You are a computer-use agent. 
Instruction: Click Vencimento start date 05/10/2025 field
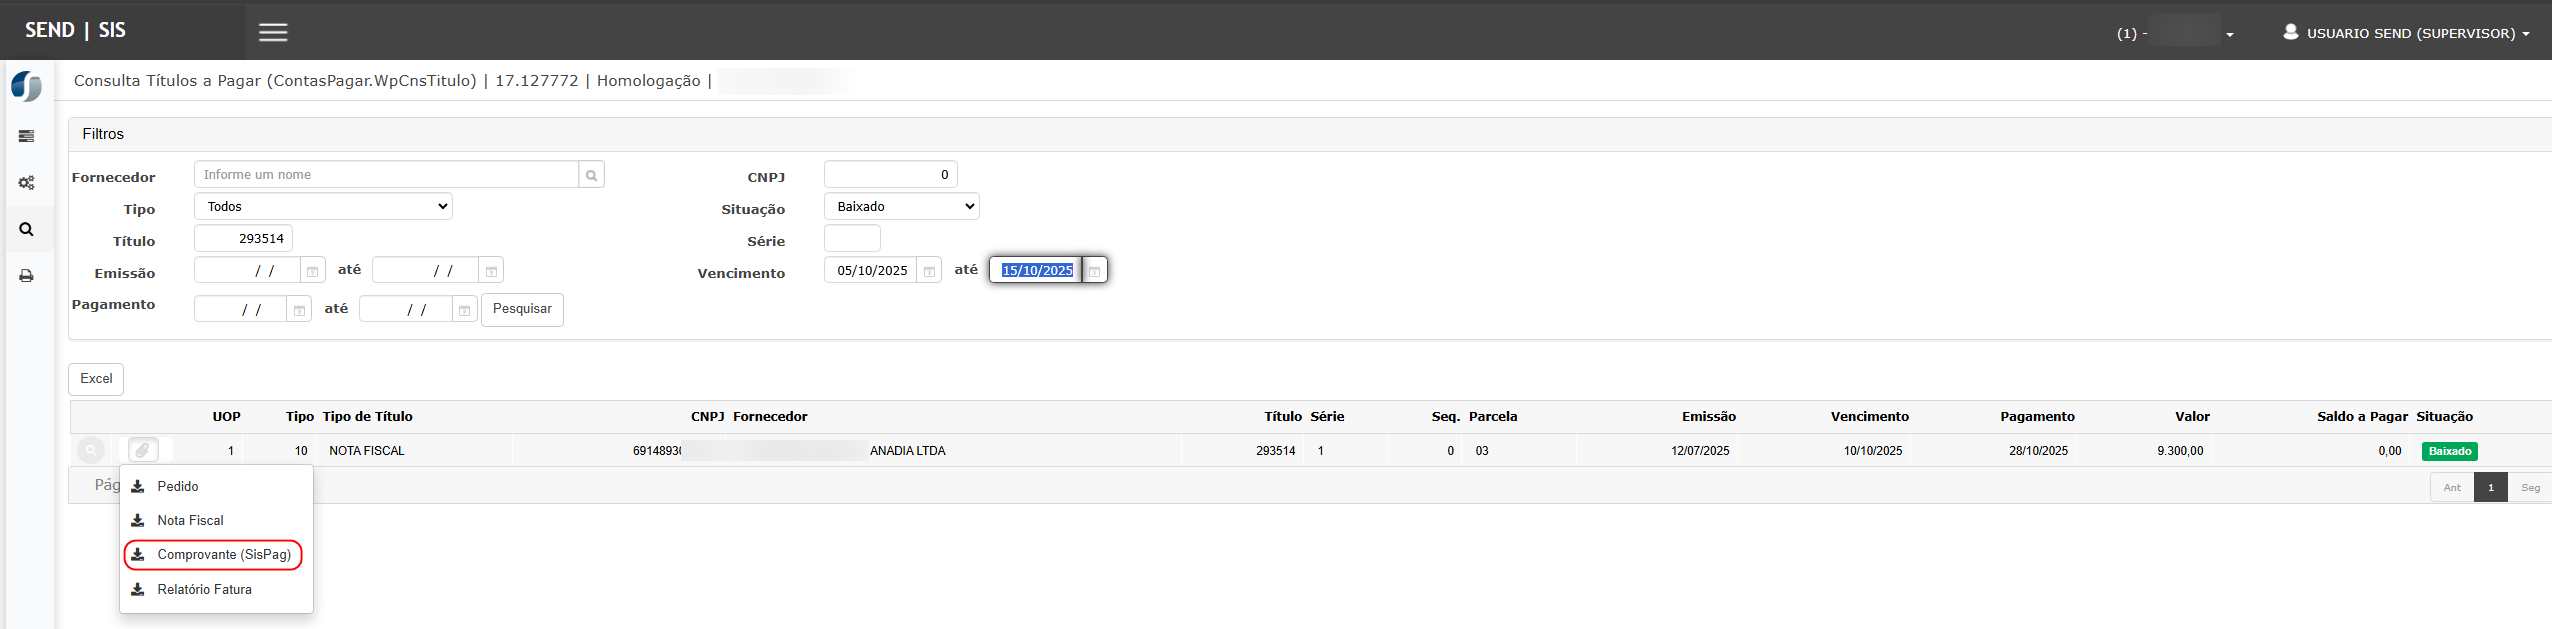coord(870,271)
